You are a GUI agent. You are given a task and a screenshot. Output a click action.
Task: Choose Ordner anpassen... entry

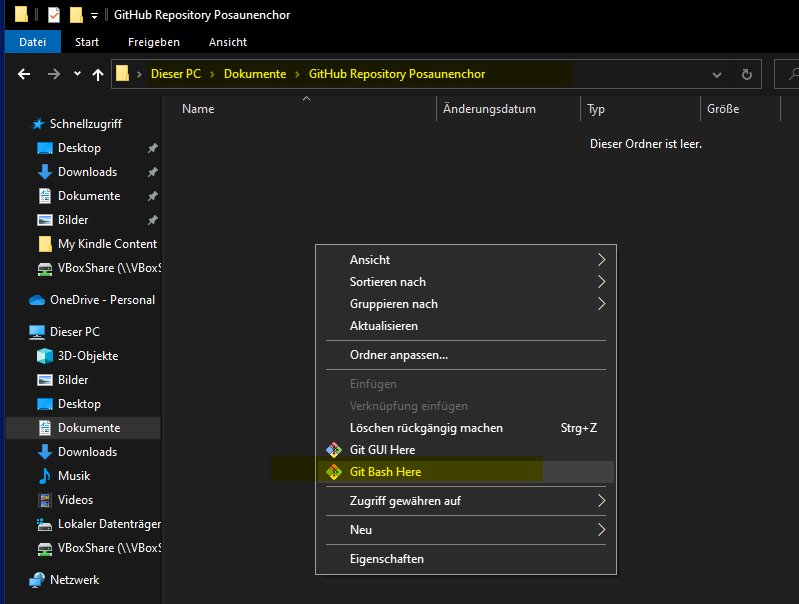point(465,355)
